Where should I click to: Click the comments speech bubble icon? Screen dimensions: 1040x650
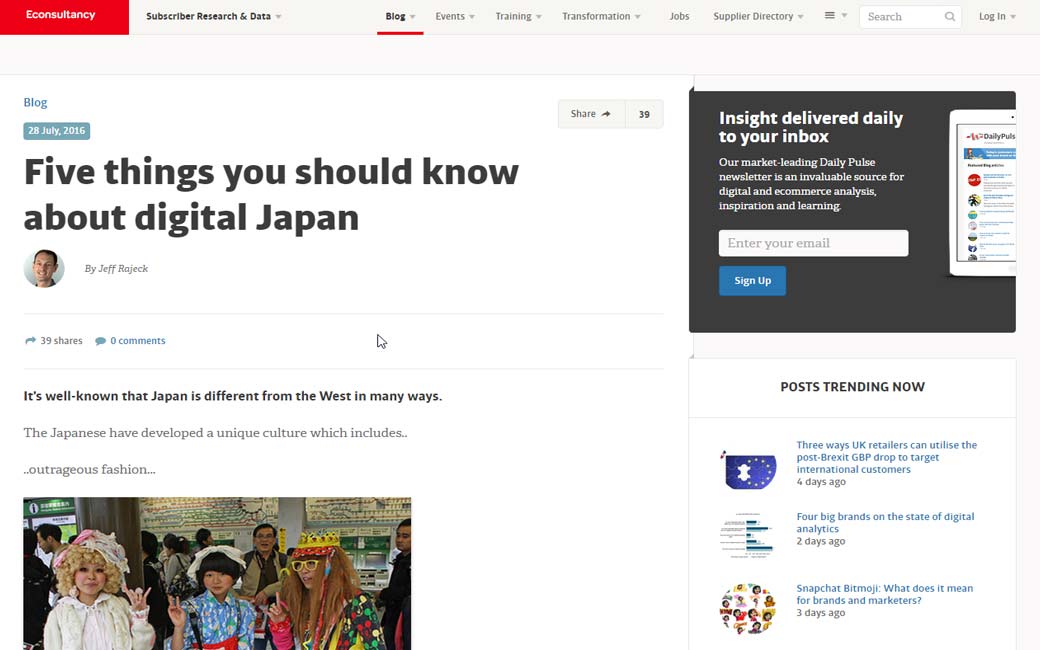coord(100,341)
